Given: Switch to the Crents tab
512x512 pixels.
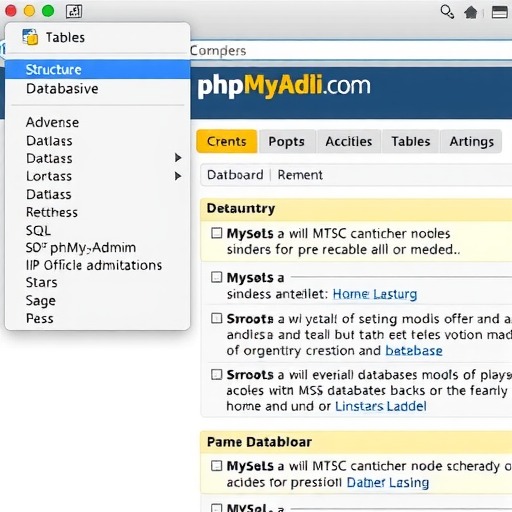Looking at the screenshot, I should pos(227,141).
